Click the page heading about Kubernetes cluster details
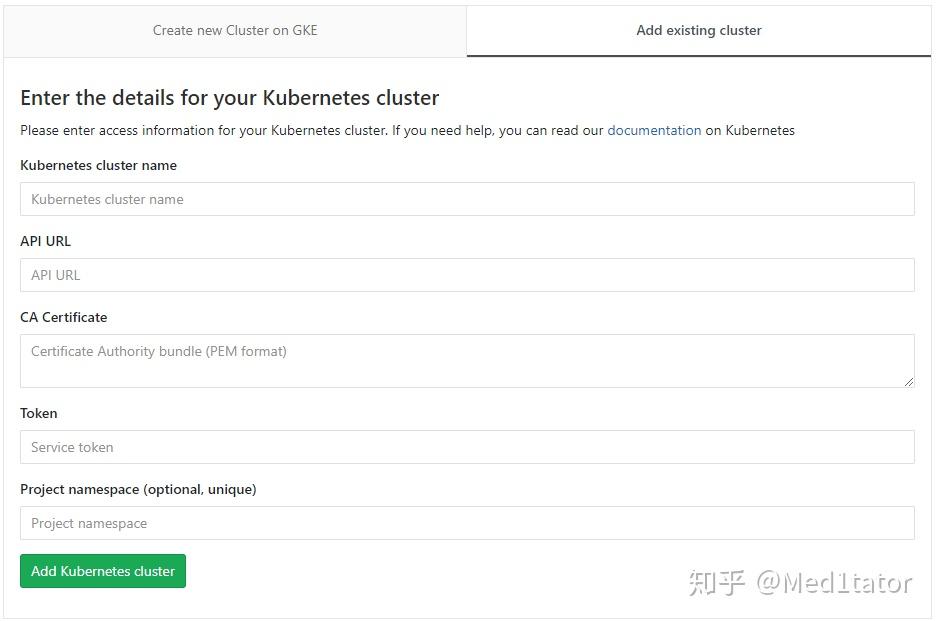 click(x=229, y=97)
